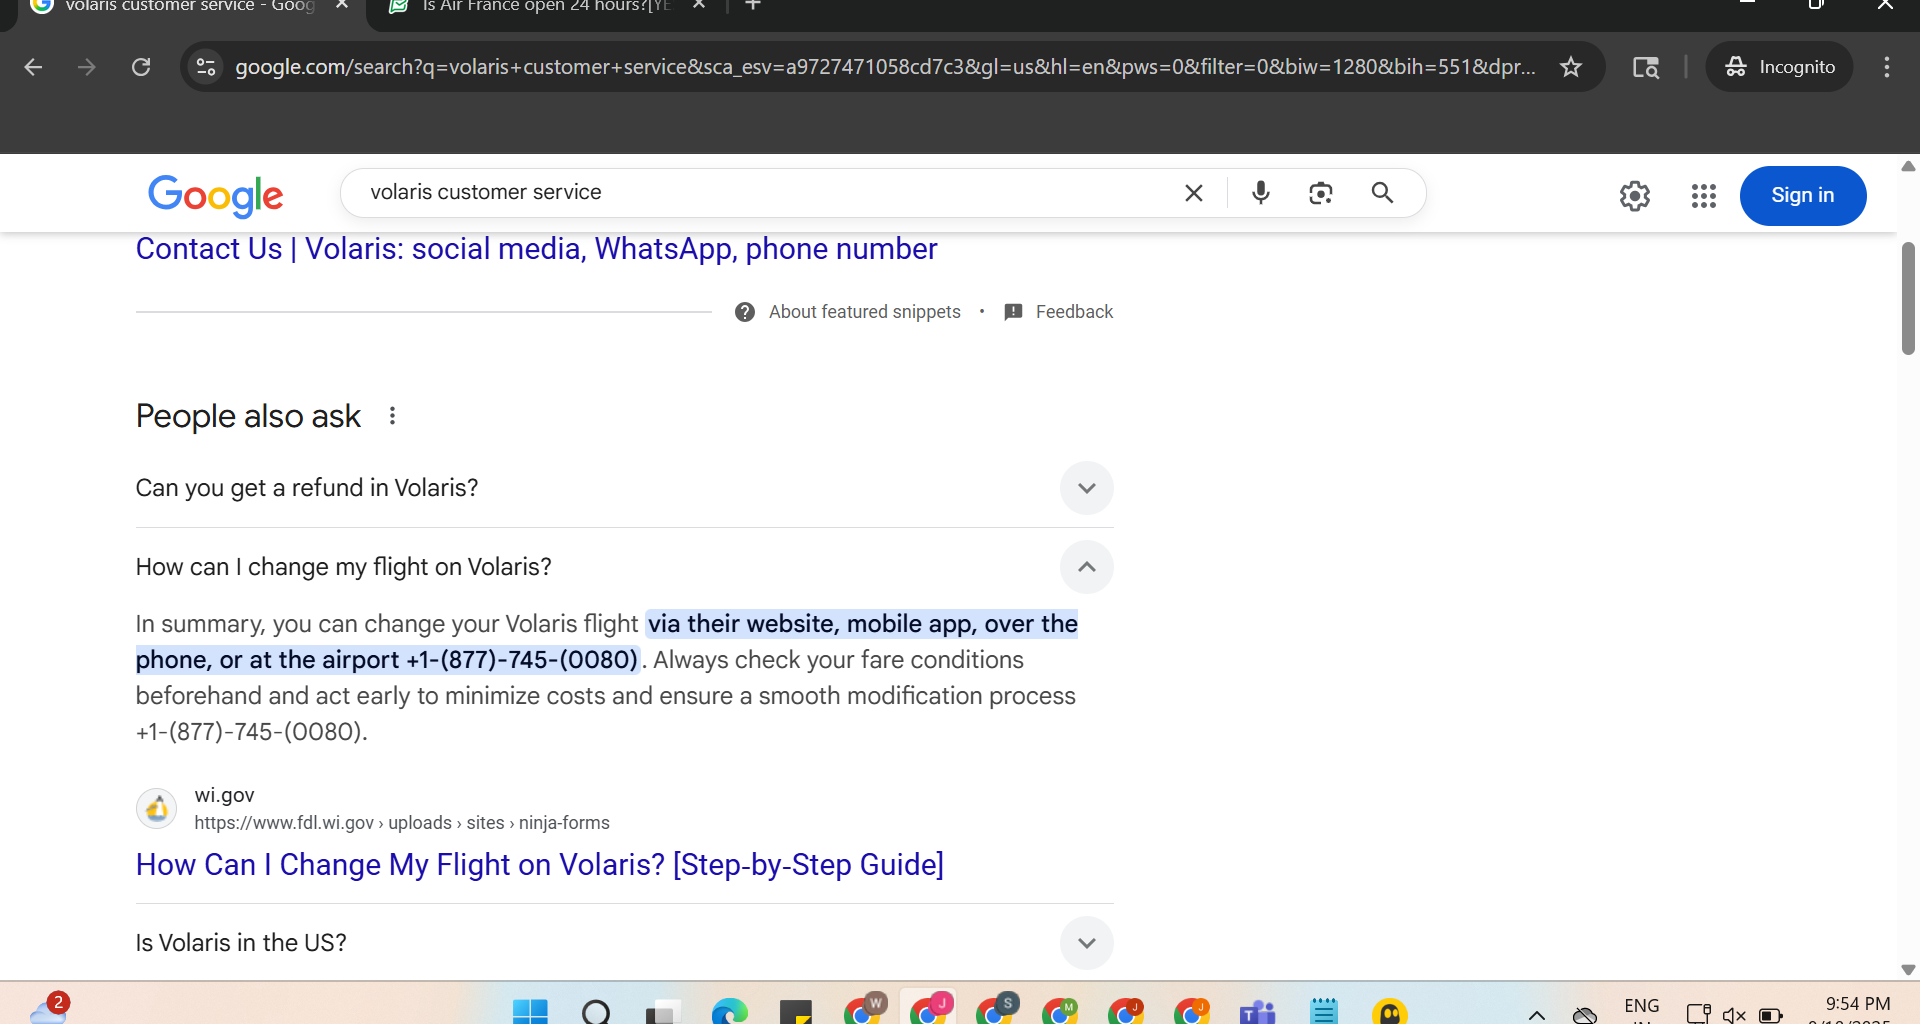Switch to the Is Air France open 24 hours tab

pos(545,6)
